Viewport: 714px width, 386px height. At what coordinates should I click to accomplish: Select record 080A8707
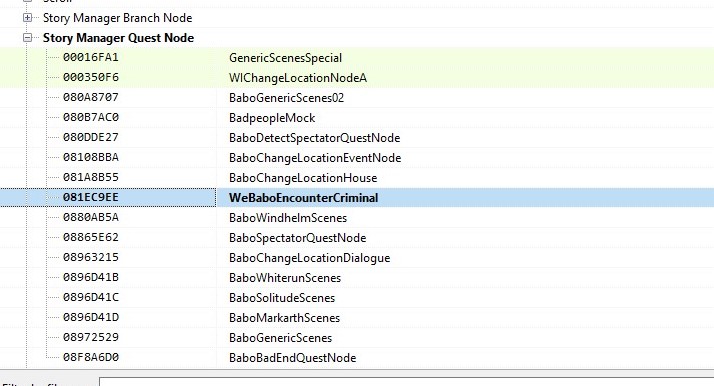[91, 97]
